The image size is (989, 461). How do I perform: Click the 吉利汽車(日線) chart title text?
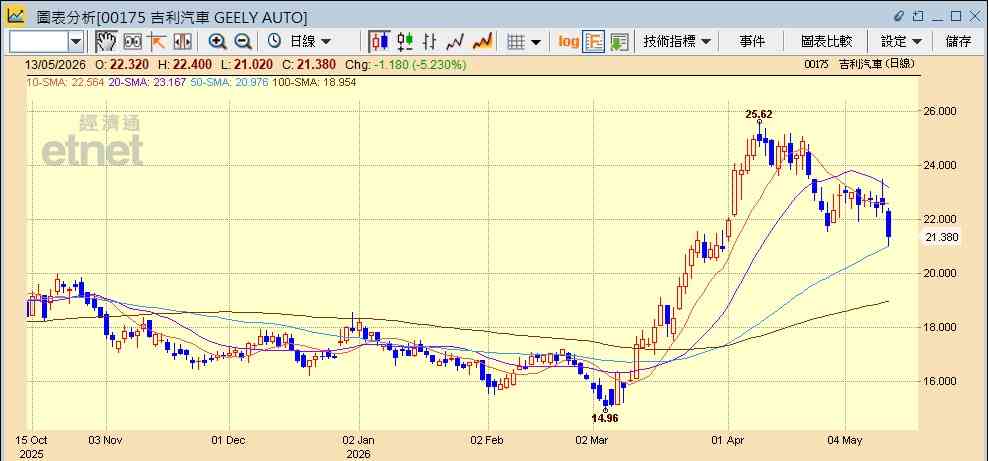point(877,64)
